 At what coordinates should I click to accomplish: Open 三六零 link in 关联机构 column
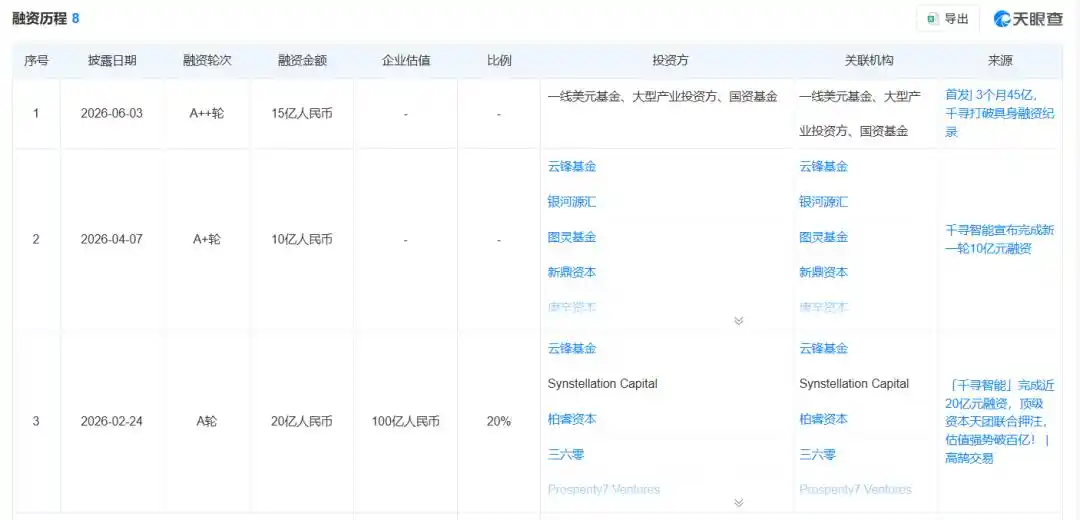click(x=817, y=455)
